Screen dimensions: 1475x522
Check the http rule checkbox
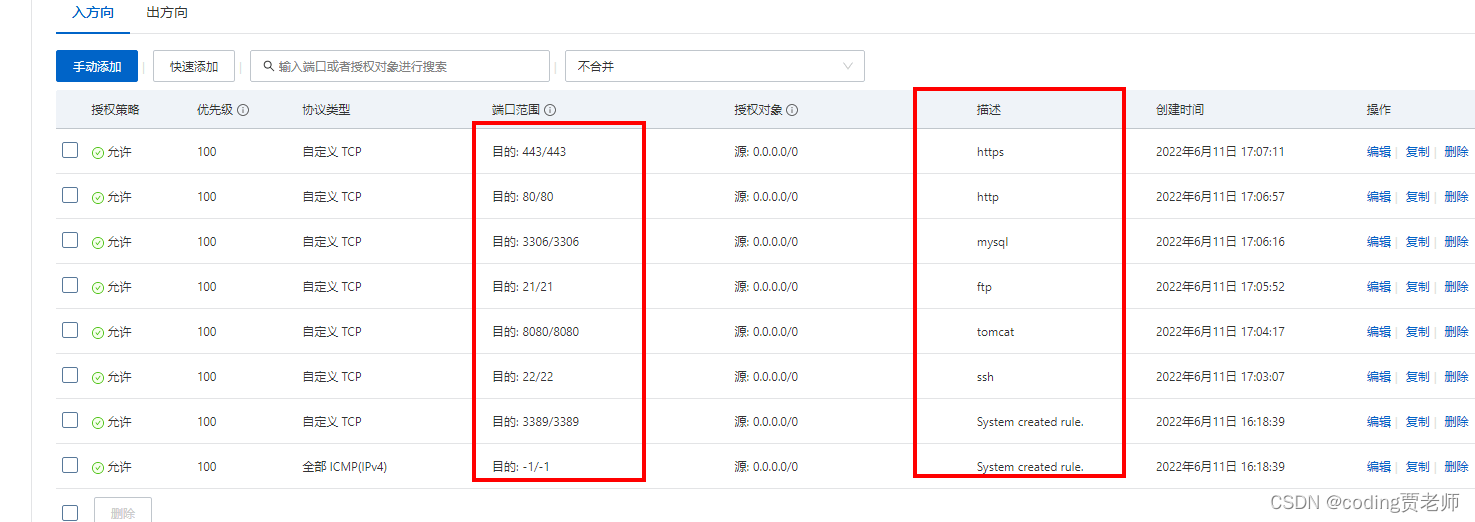point(70,195)
